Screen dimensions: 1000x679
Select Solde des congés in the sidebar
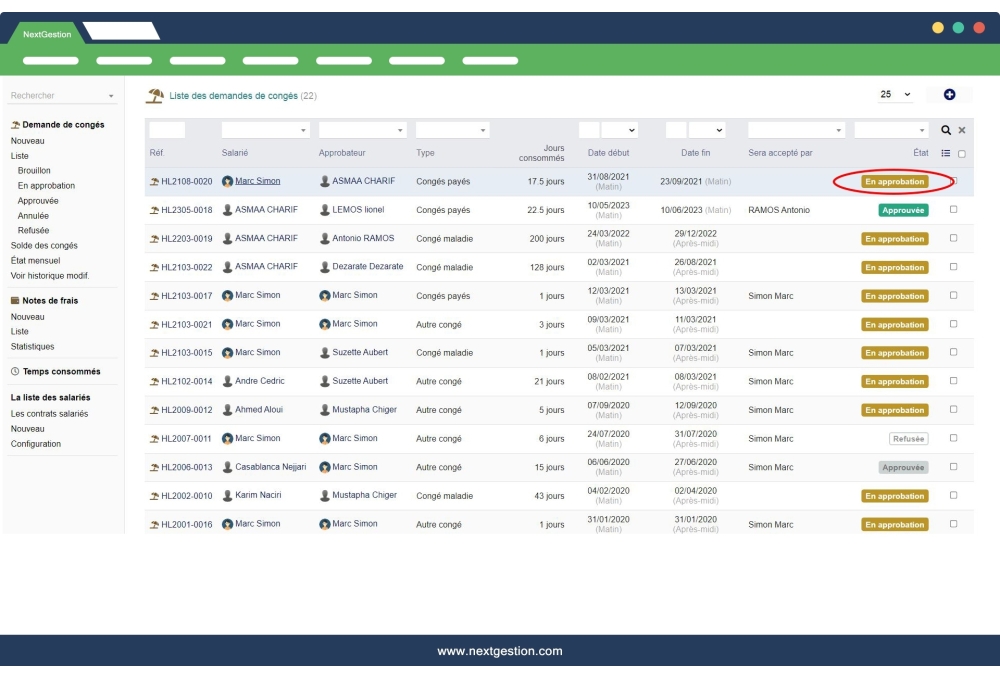tap(44, 246)
